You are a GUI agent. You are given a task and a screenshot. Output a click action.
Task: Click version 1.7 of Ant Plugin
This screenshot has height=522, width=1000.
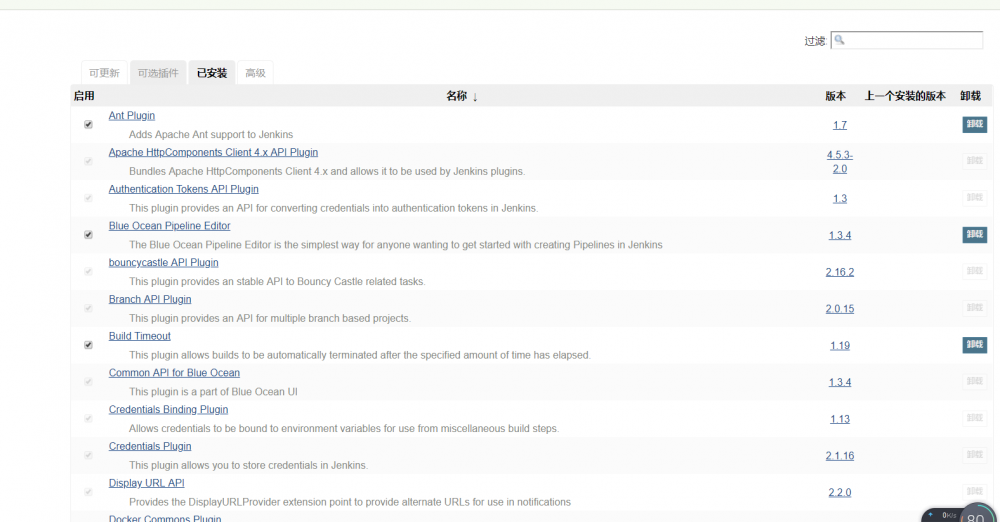click(x=840, y=125)
